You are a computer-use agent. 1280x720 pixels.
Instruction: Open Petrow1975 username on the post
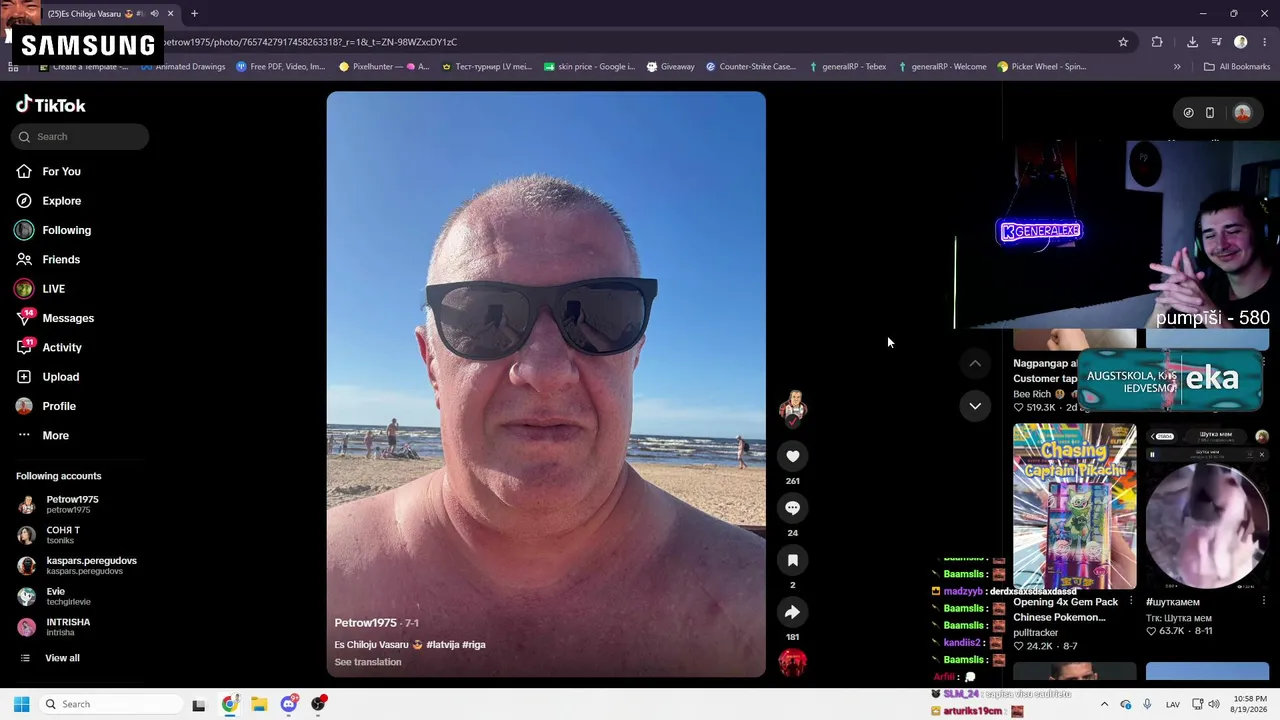[x=365, y=623]
